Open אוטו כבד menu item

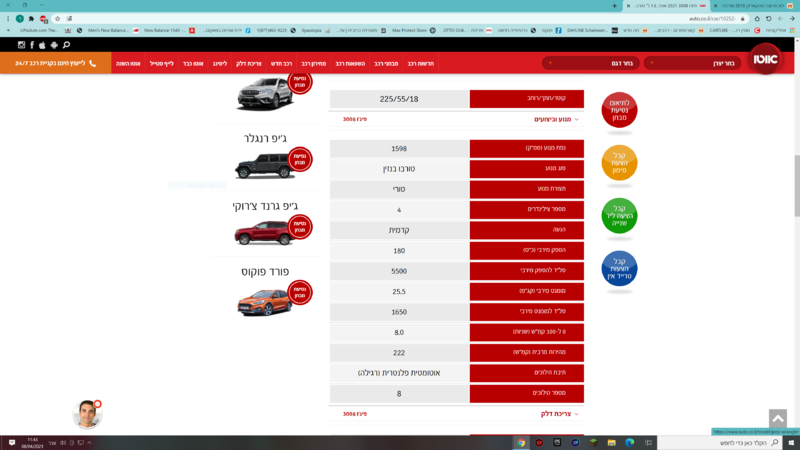pos(193,63)
